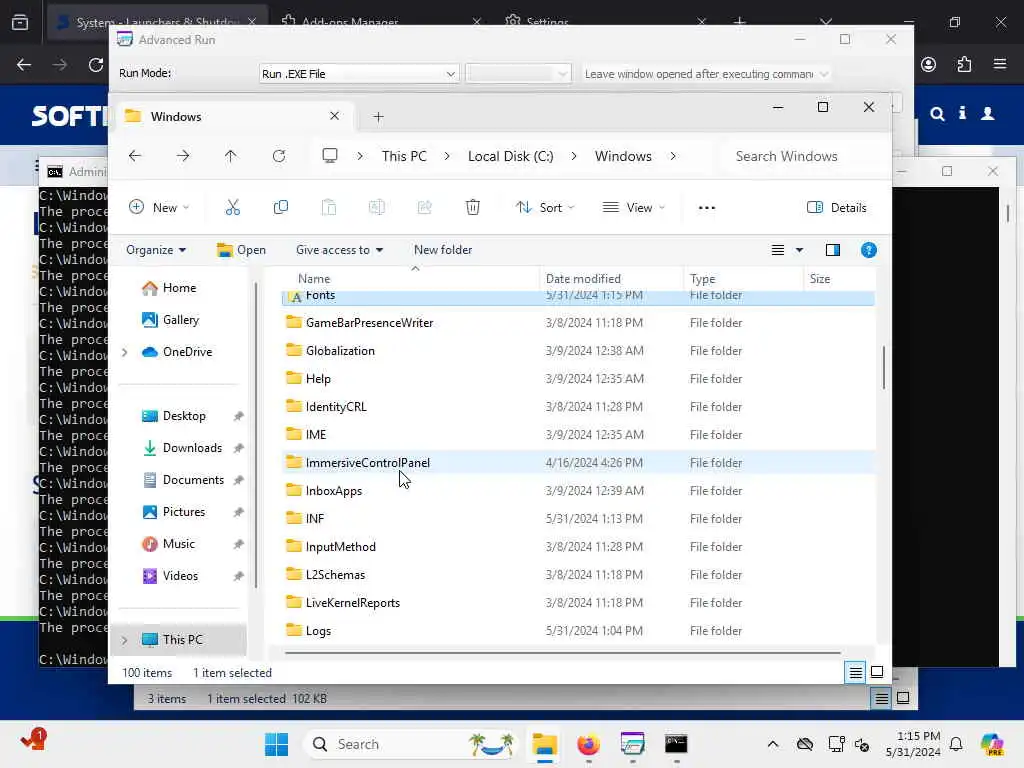
Task: Click the Copilot preview taskbar icon
Action: pyautogui.click(x=992, y=744)
